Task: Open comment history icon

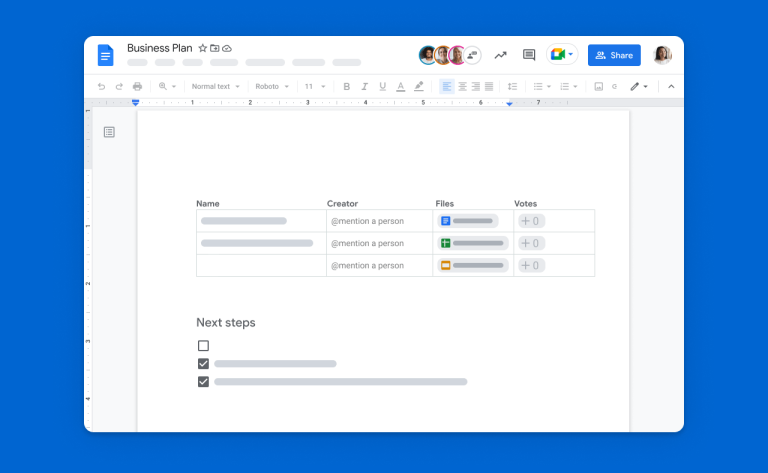Action: [529, 55]
